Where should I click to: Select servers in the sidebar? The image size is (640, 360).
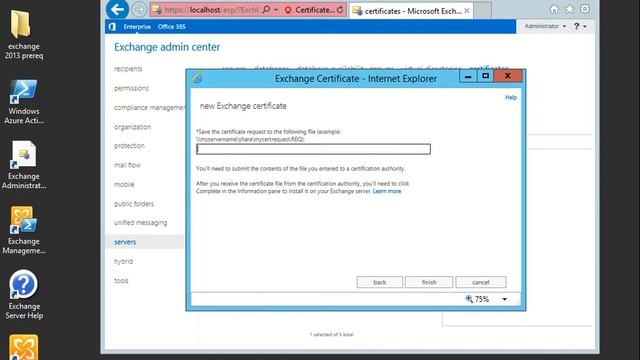point(145,242)
